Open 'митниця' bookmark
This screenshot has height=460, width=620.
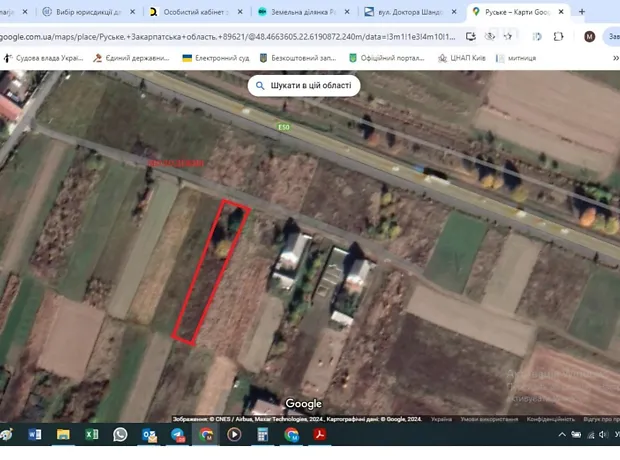tap(516, 58)
